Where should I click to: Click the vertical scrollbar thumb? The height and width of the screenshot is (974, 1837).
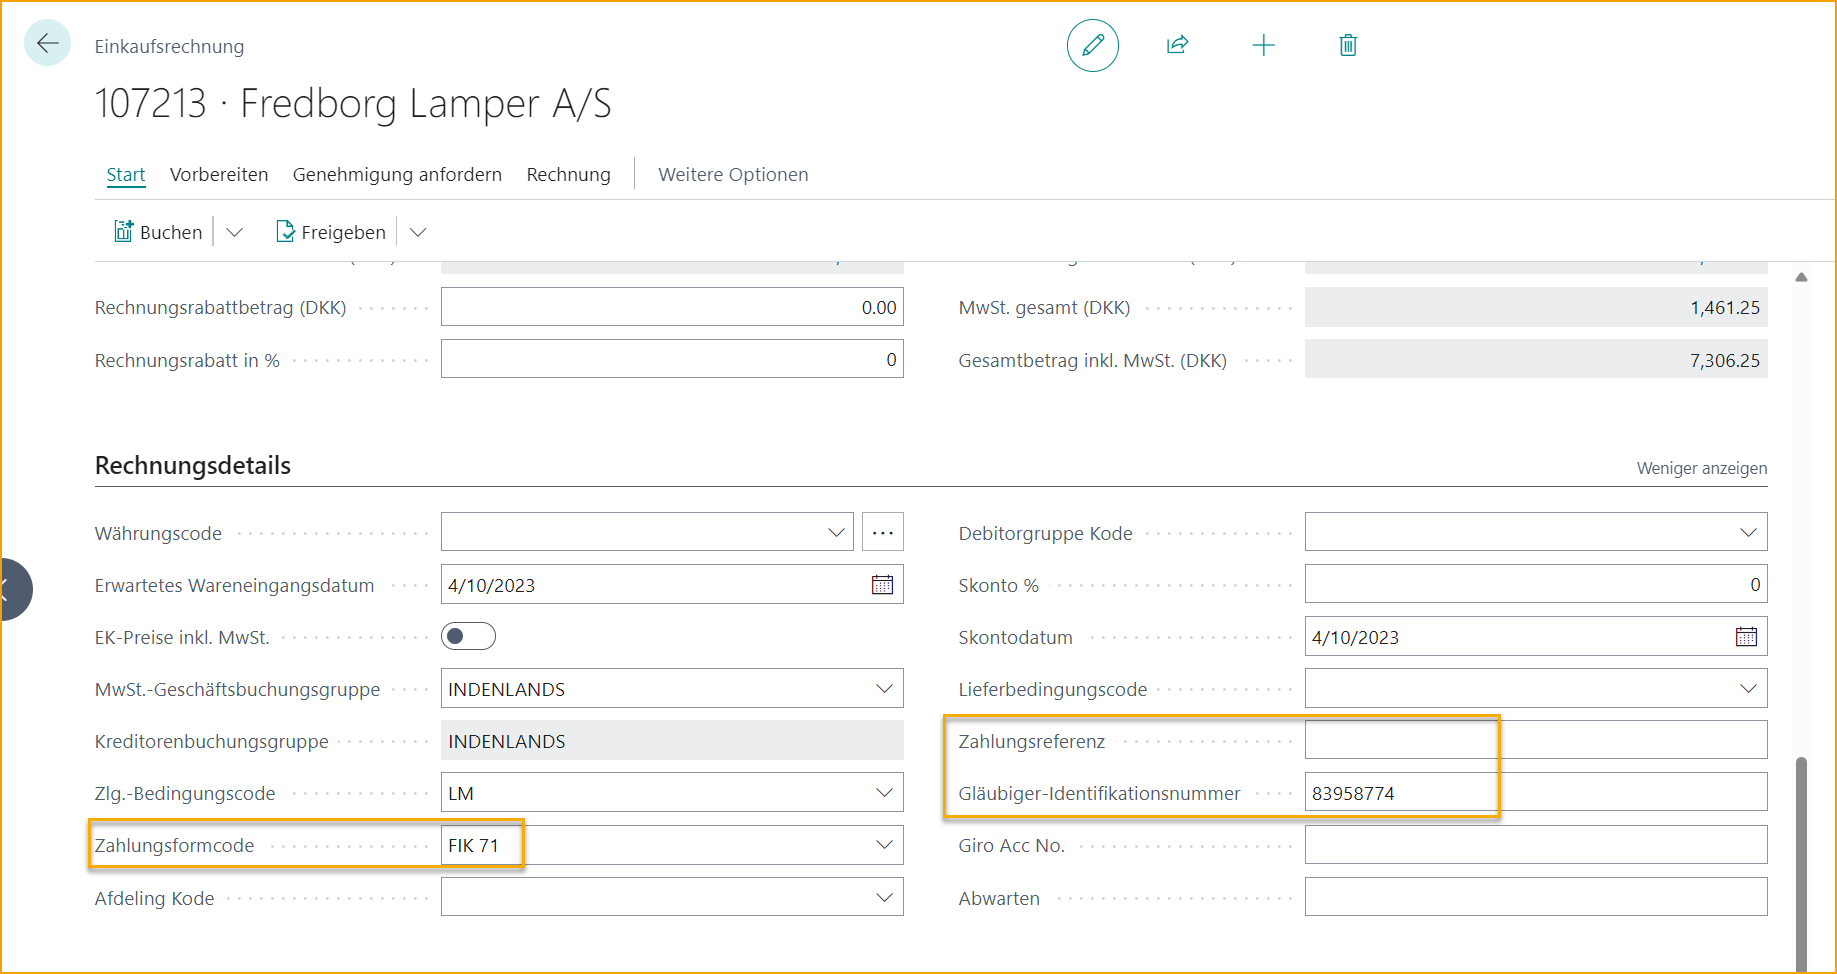click(1801, 860)
